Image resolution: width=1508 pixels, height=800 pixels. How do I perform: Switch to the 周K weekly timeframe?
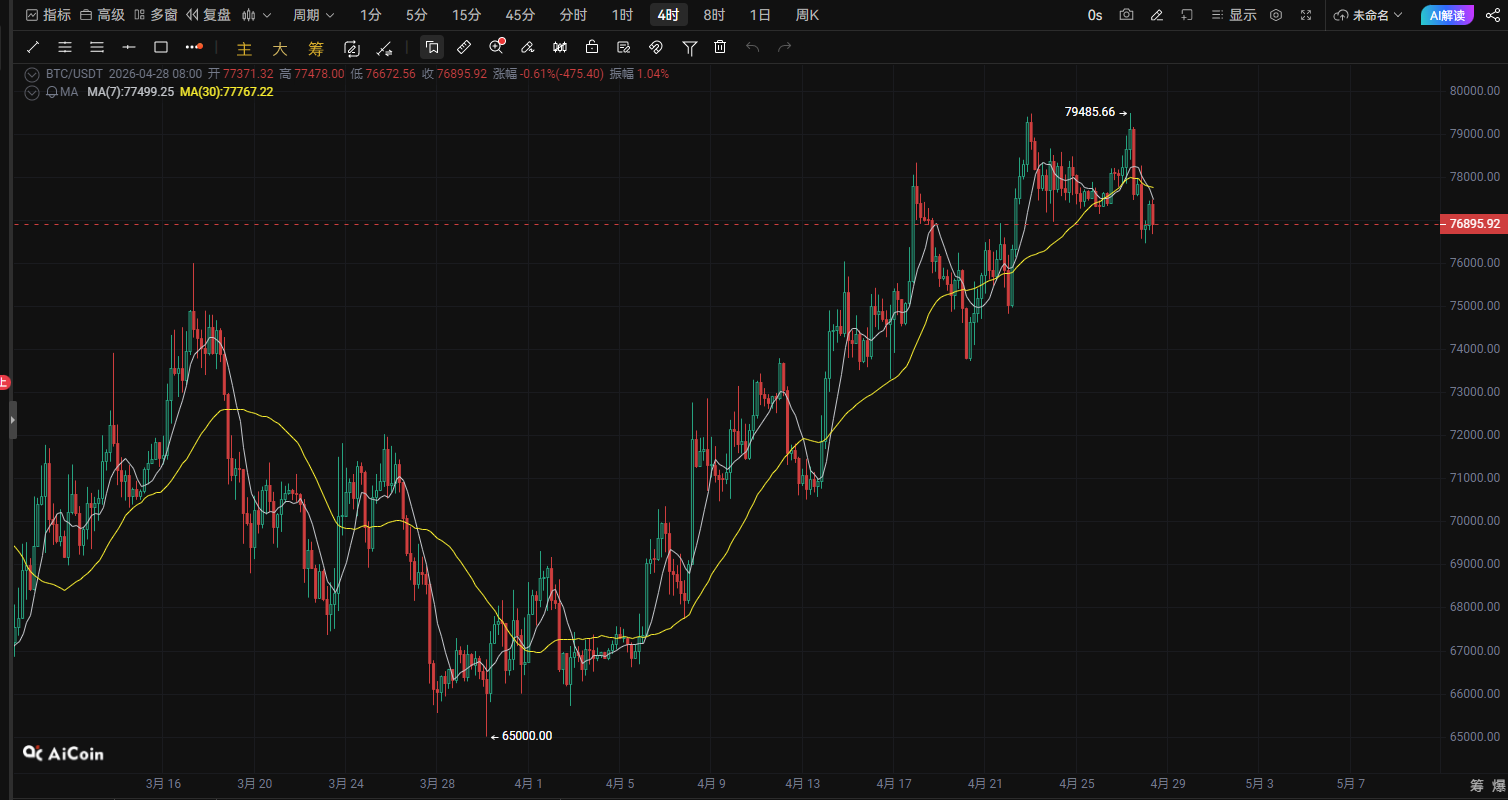807,15
